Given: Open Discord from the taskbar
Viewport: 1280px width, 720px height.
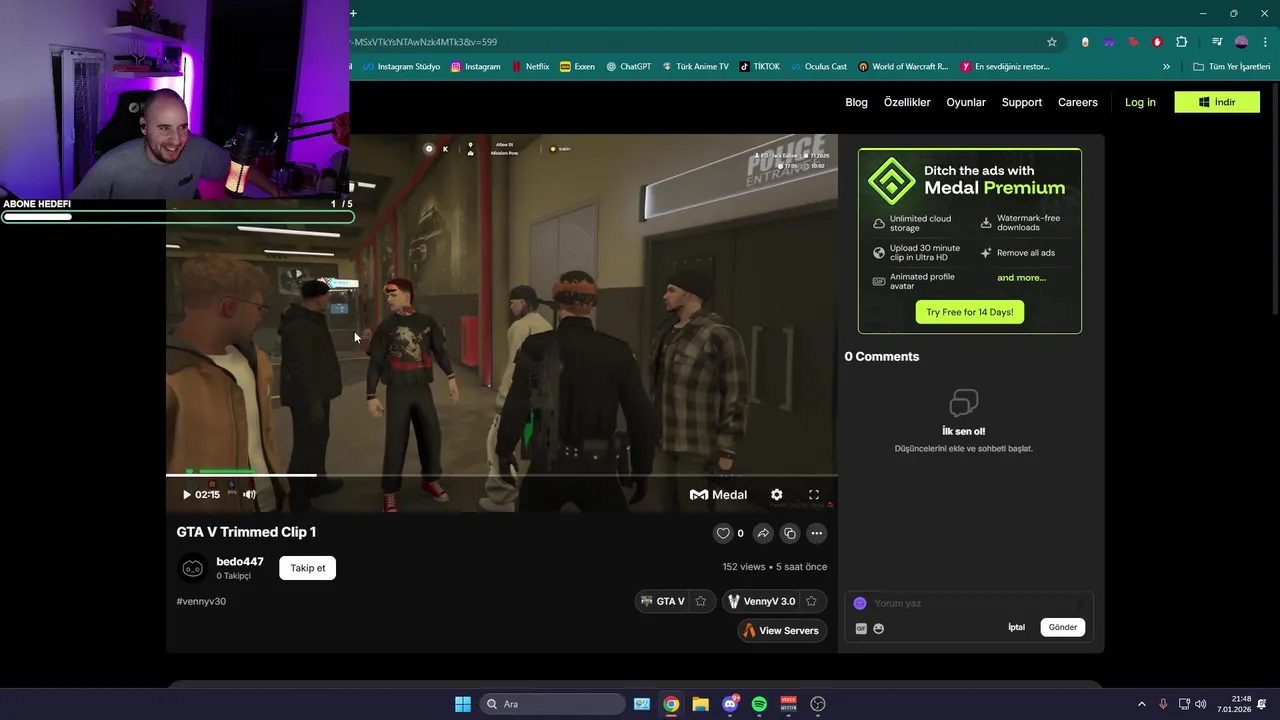Looking at the screenshot, I should pos(730,704).
